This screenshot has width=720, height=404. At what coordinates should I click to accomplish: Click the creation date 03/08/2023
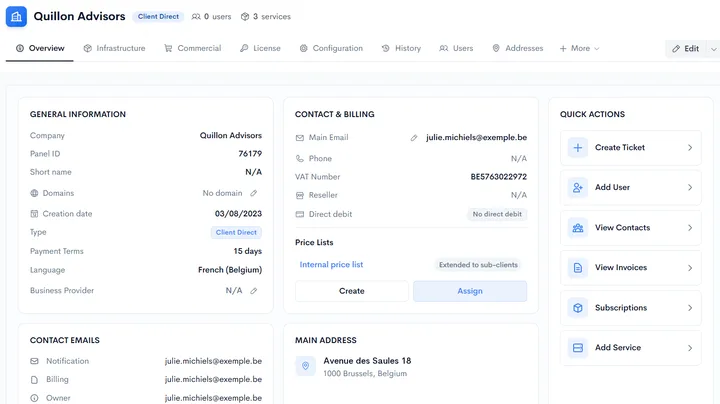(x=238, y=214)
